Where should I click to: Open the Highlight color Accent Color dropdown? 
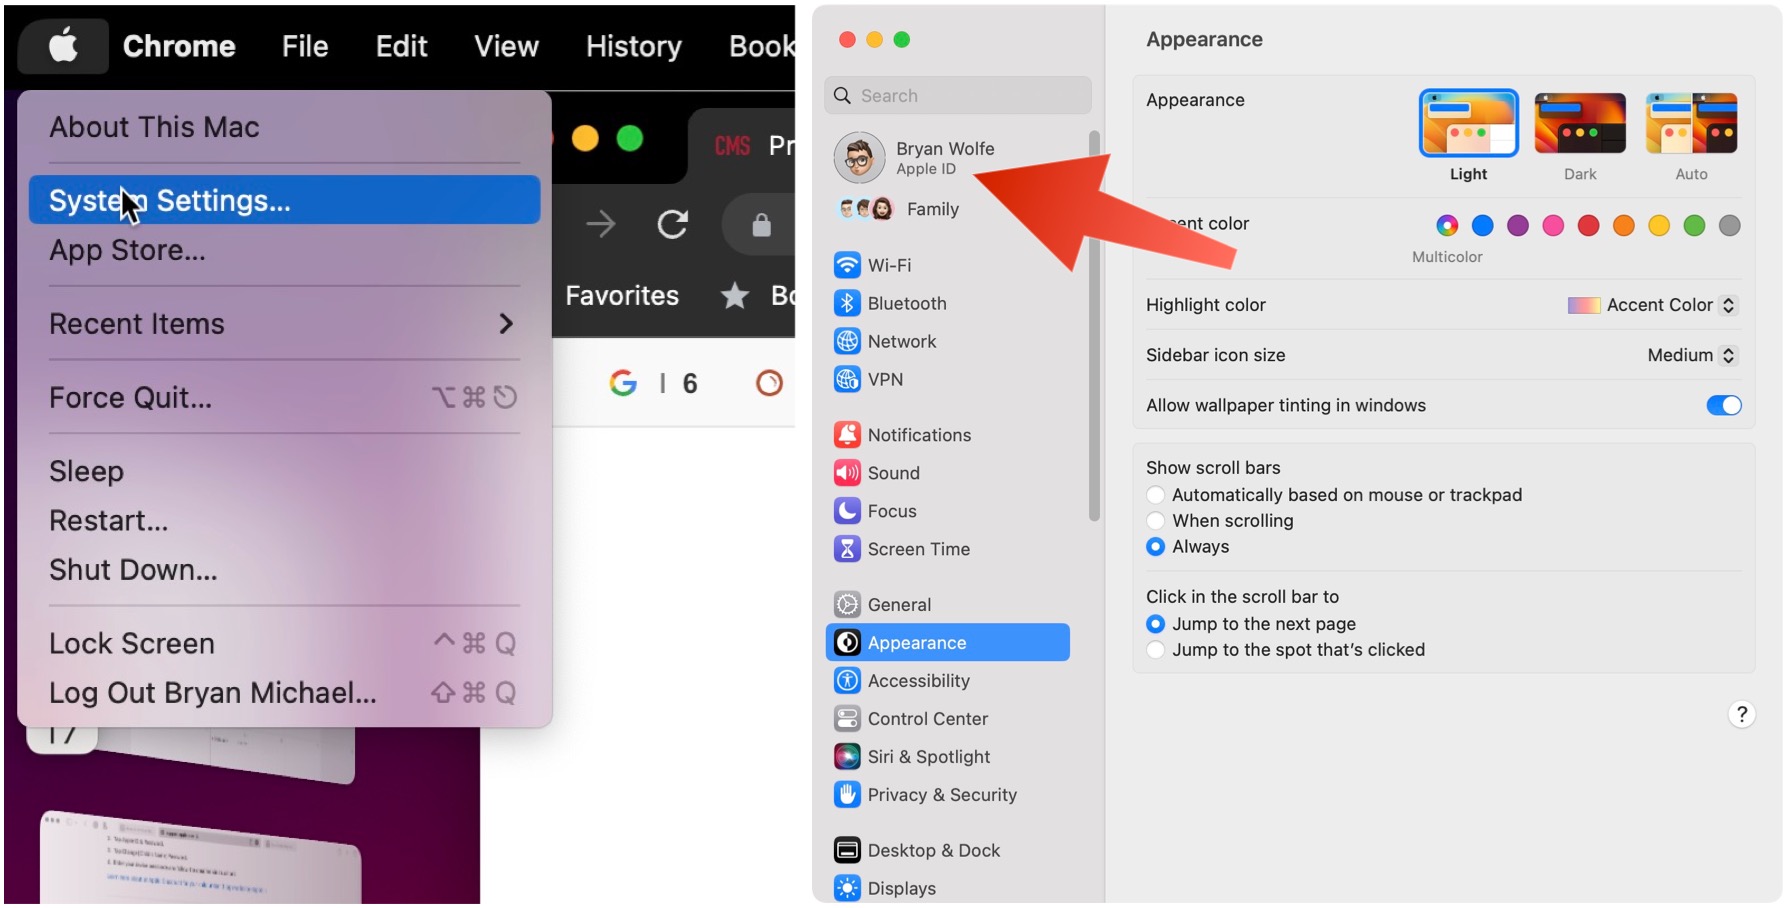click(x=1652, y=305)
